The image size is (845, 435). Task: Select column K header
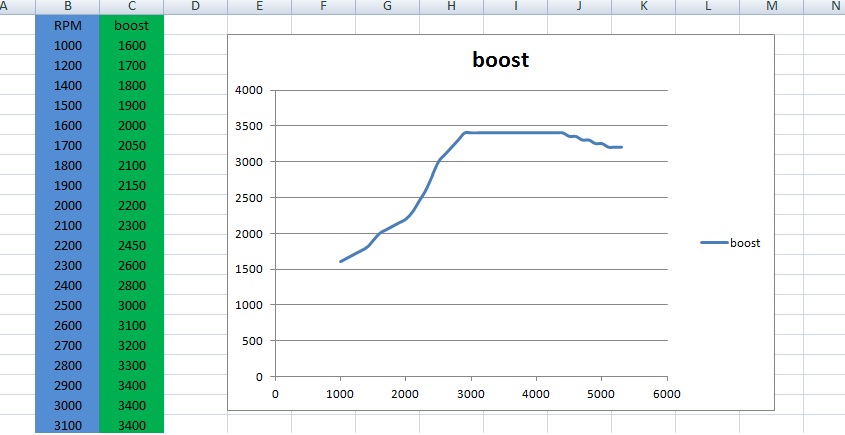(643, 6)
